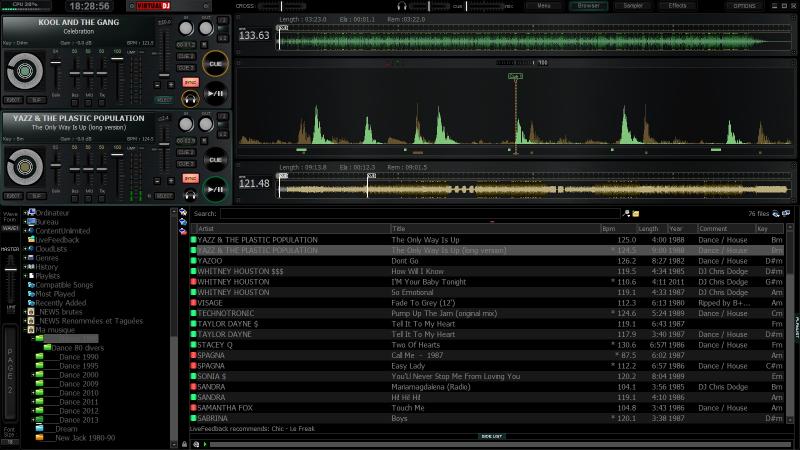Expand the Playlists node
The height and width of the screenshot is (450, 800).
(x=25, y=276)
